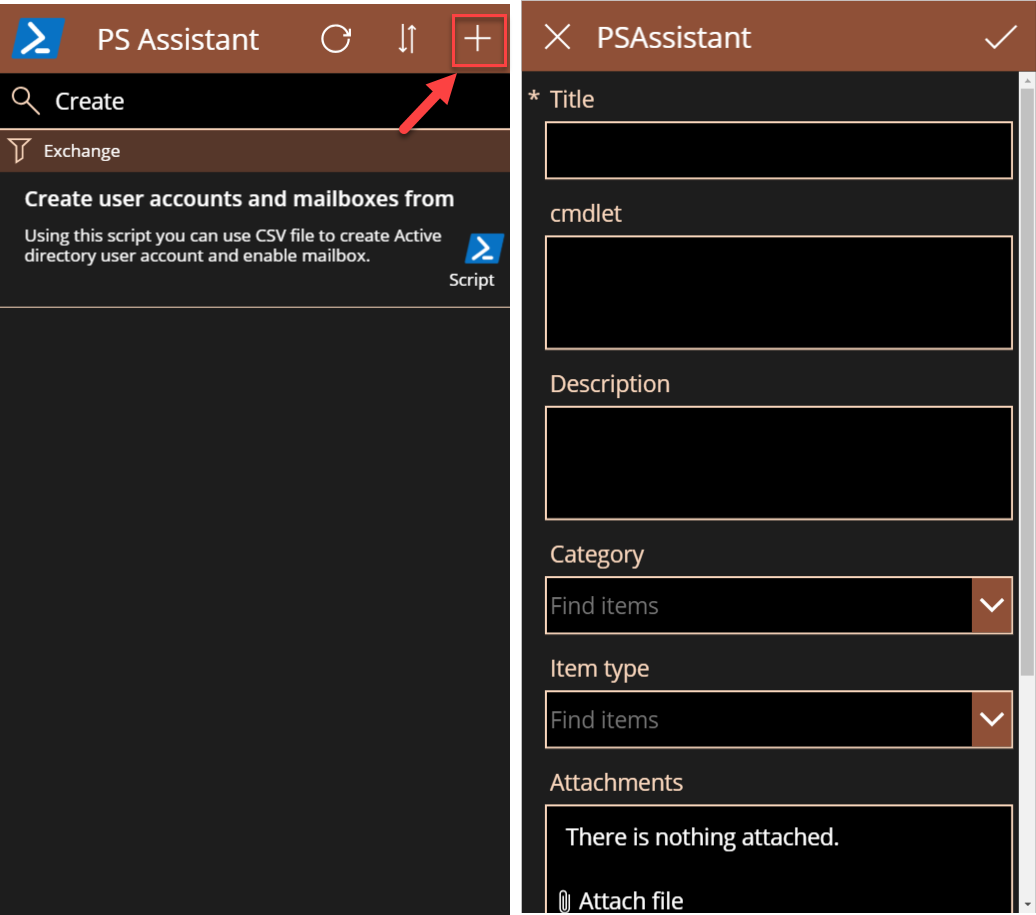
Task: Click the Script label under the icon
Action: (x=471, y=280)
